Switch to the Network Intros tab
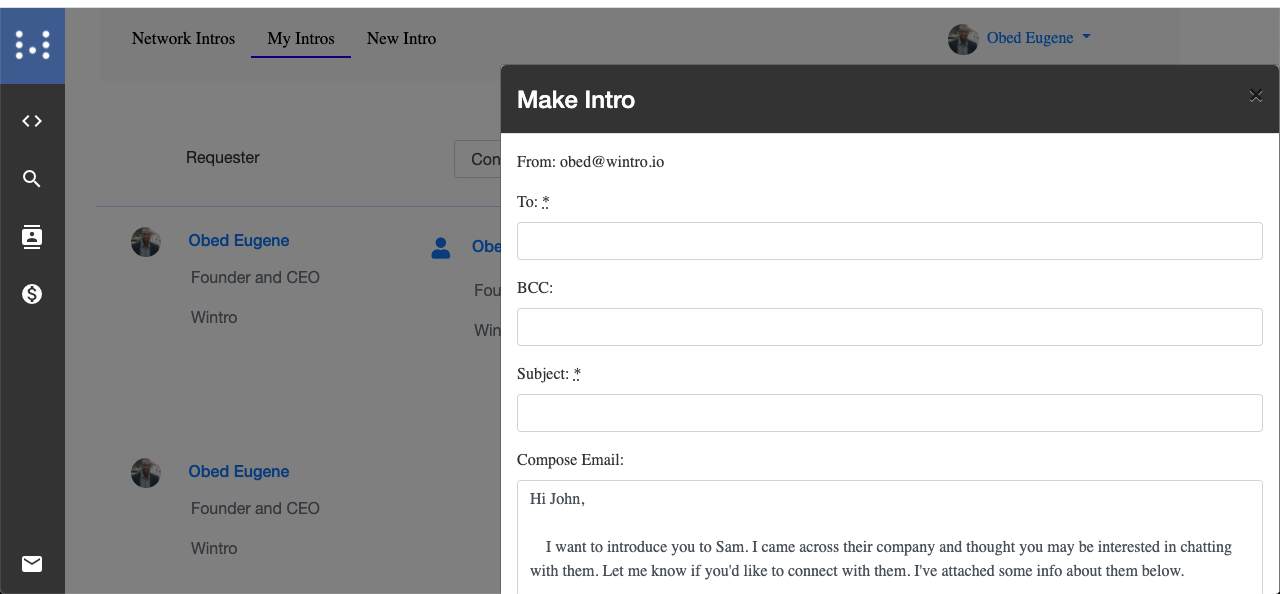 (183, 39)
